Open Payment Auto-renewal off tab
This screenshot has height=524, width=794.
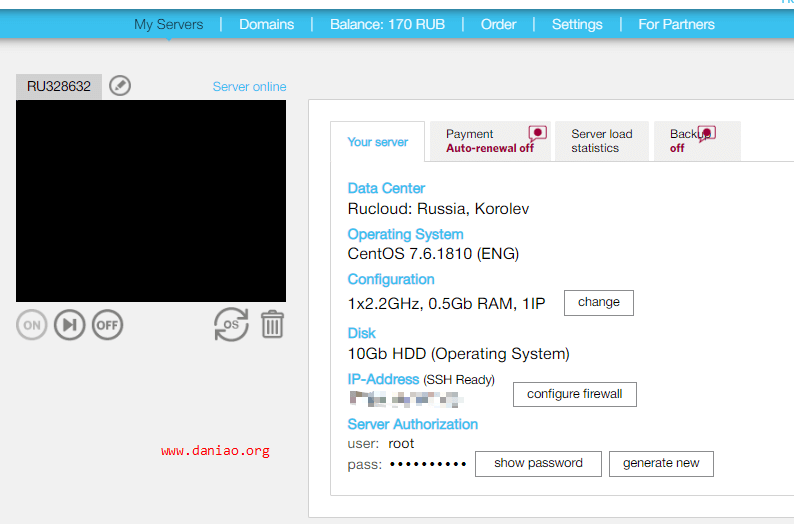pos(490,141)
